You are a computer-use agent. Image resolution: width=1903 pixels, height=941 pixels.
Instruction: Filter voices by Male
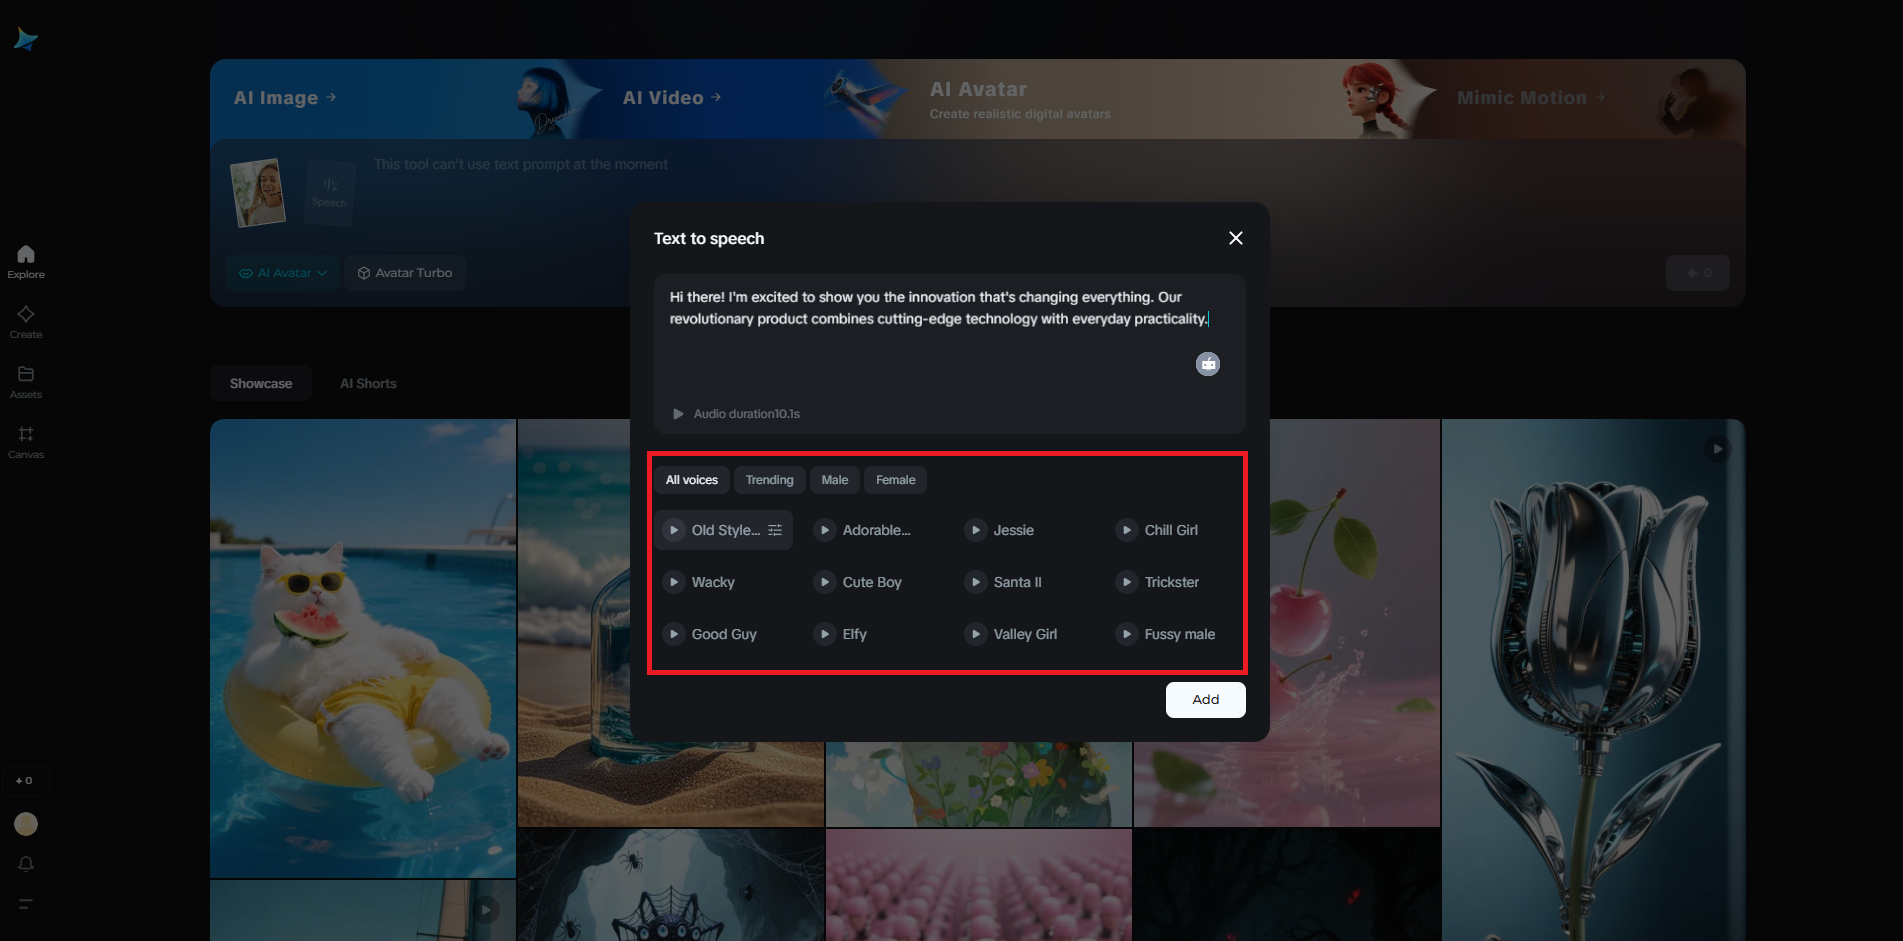tap(834, 480)
